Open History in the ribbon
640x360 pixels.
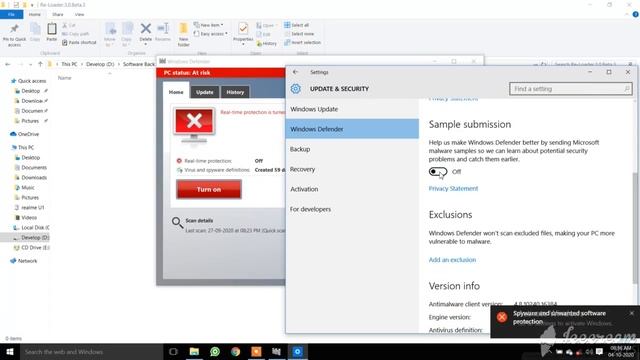[x=267, y=43]
